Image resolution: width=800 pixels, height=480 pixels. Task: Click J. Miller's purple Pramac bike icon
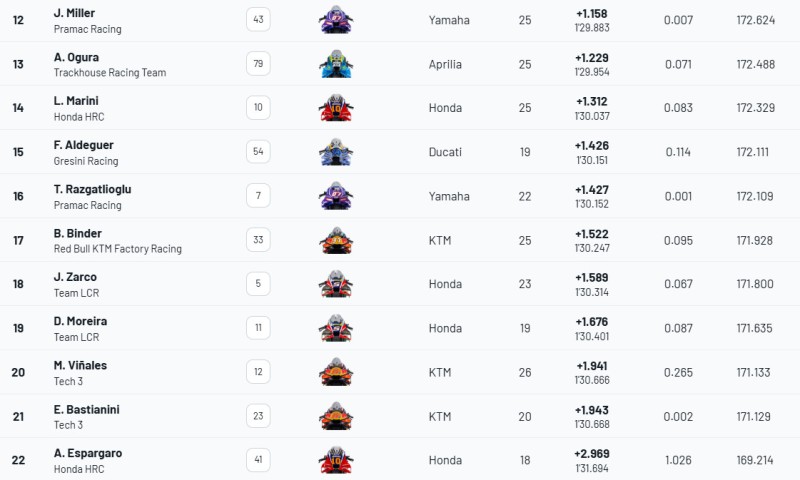336,20
